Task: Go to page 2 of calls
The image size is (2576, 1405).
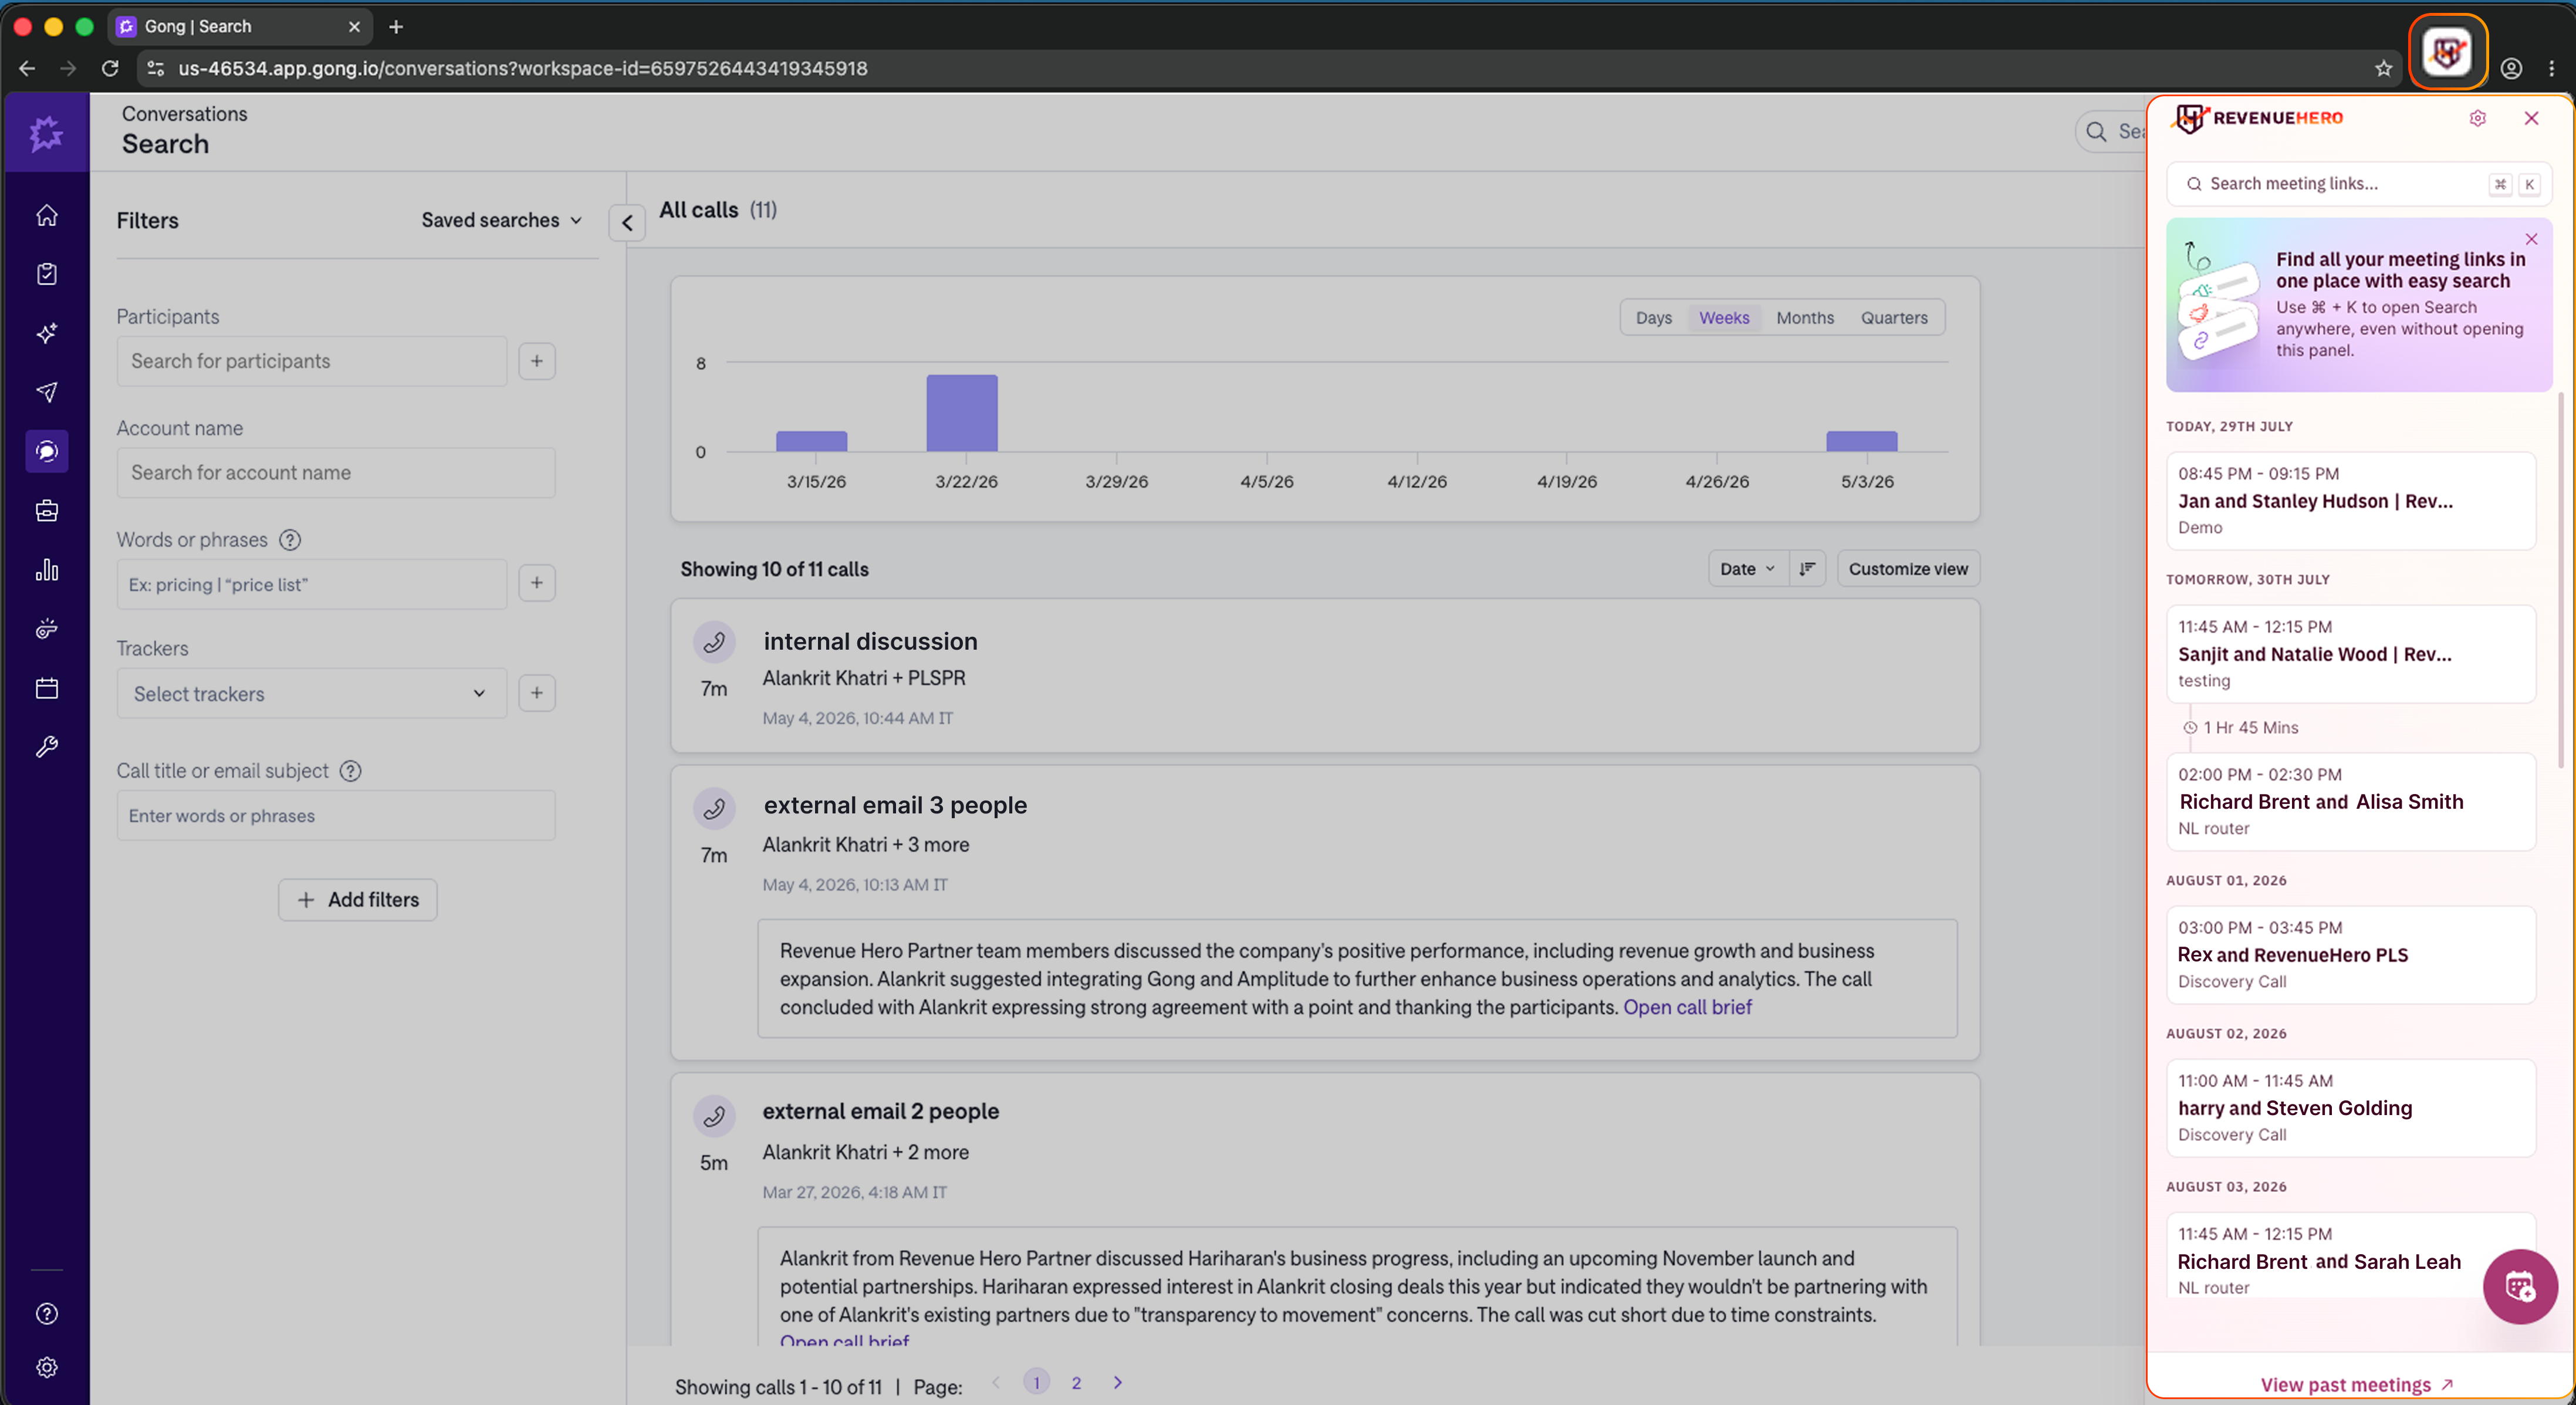Action: click(x=1076, y=1383)
